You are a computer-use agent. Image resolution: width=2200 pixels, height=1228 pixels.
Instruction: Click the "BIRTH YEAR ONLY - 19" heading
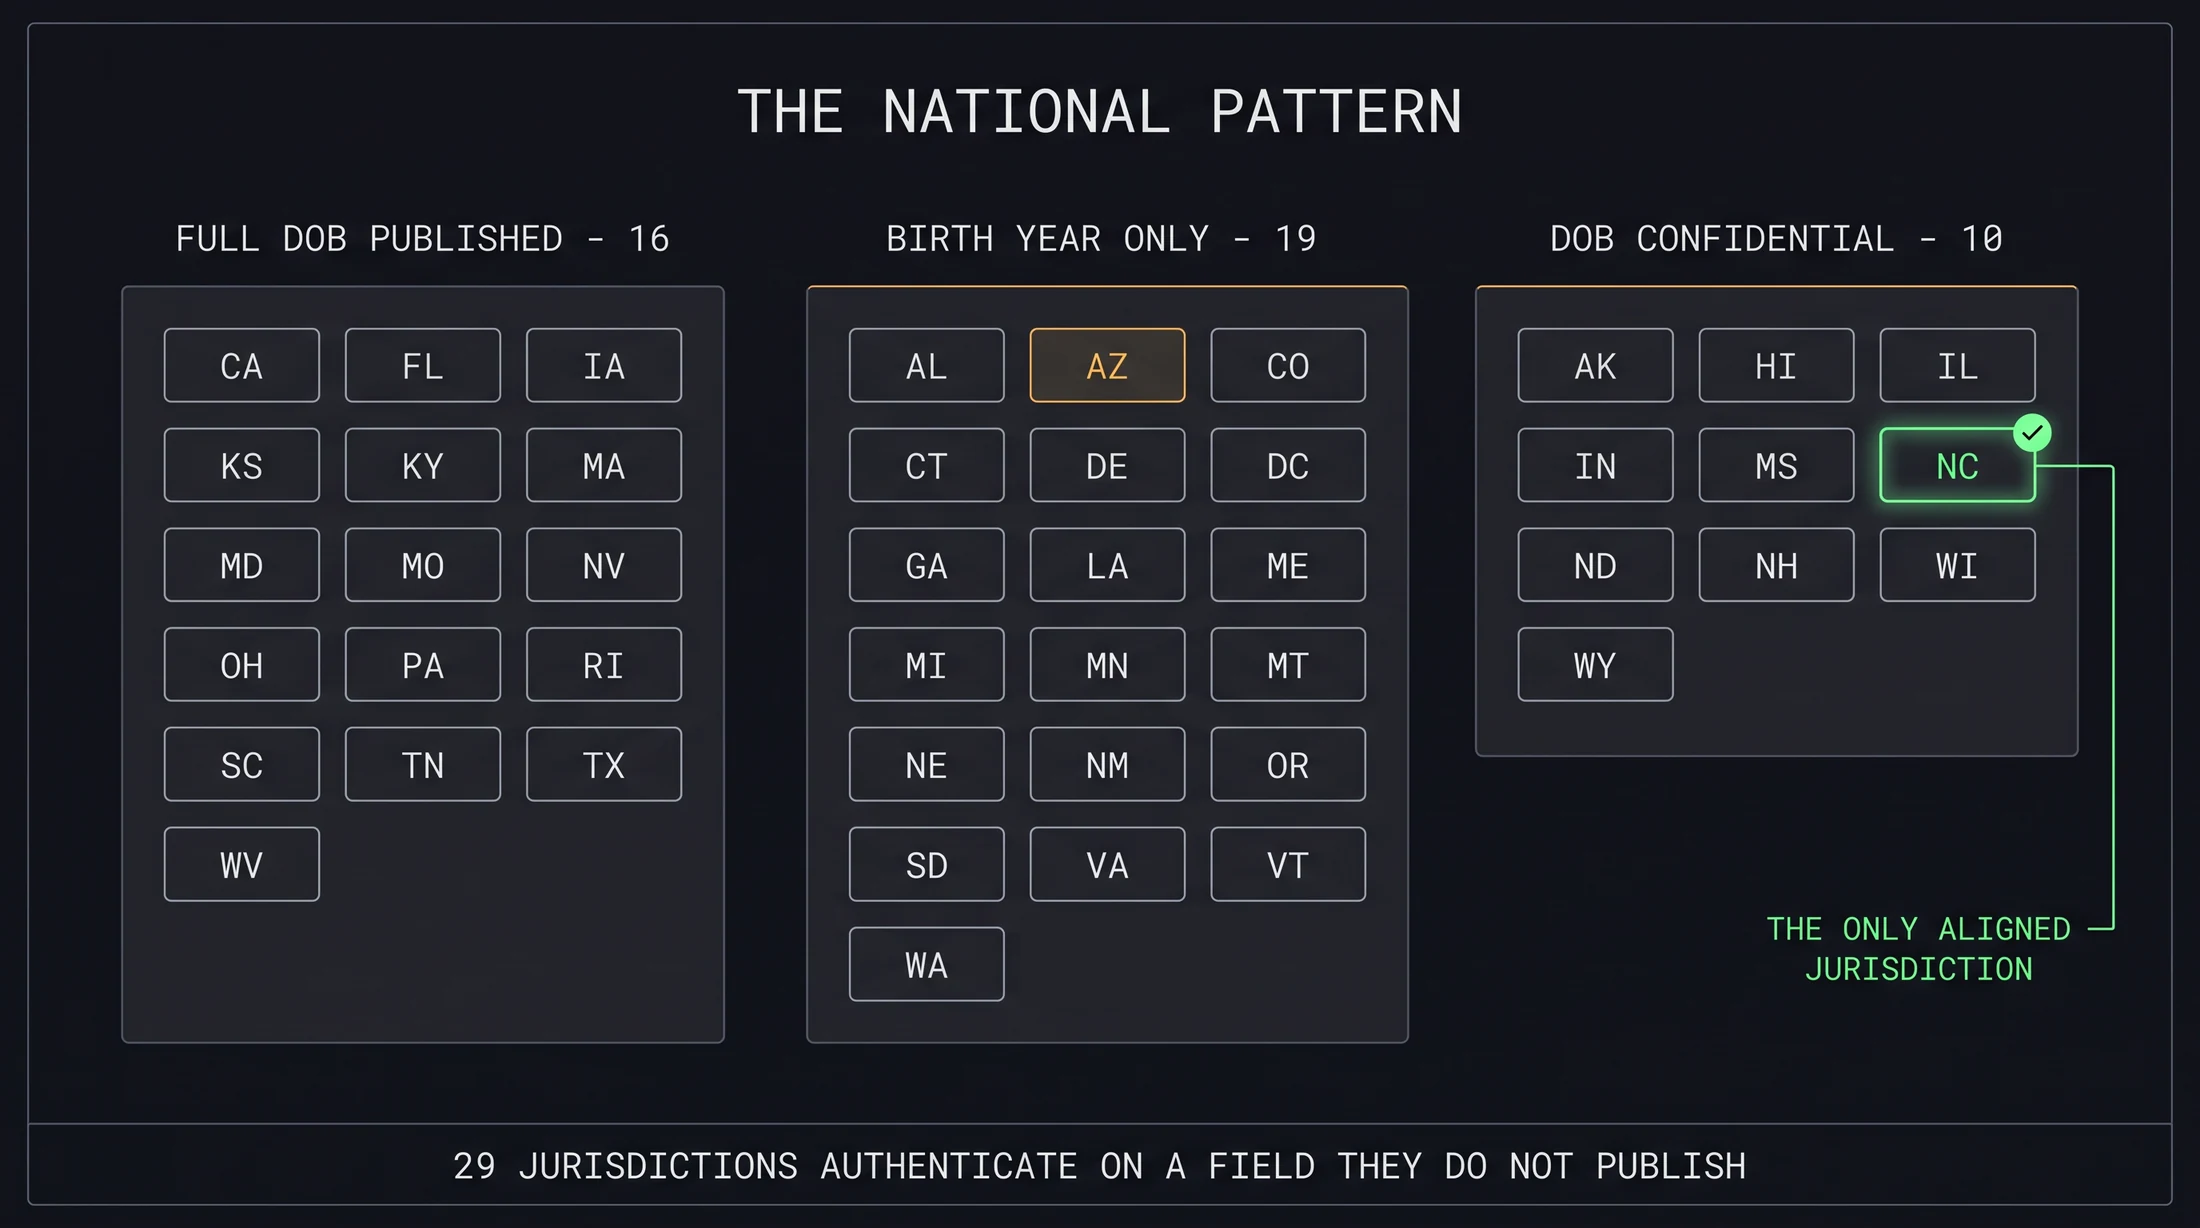pos(1101,239)
